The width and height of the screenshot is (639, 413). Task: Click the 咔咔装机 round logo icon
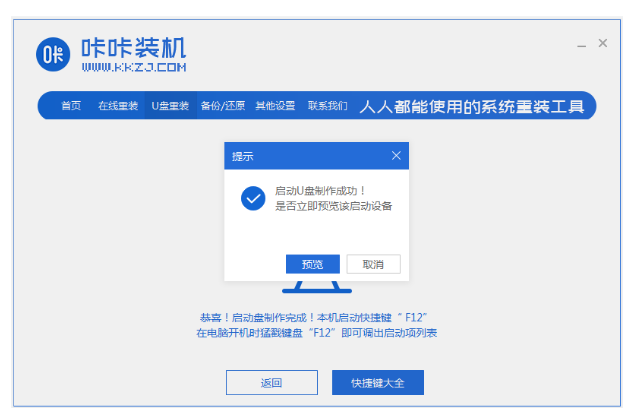53,54
